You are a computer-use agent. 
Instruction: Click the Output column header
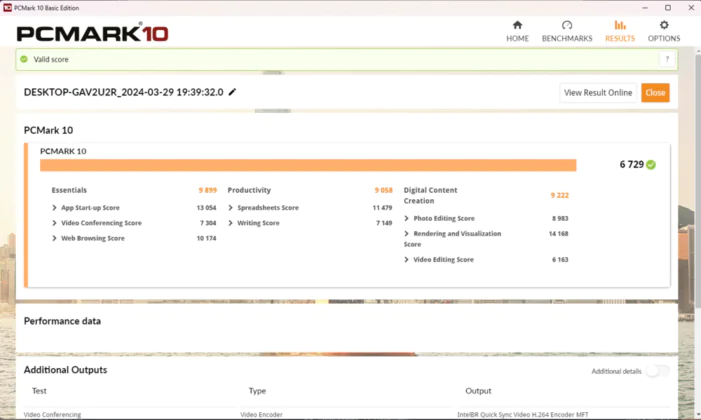[x=478, y=391]
